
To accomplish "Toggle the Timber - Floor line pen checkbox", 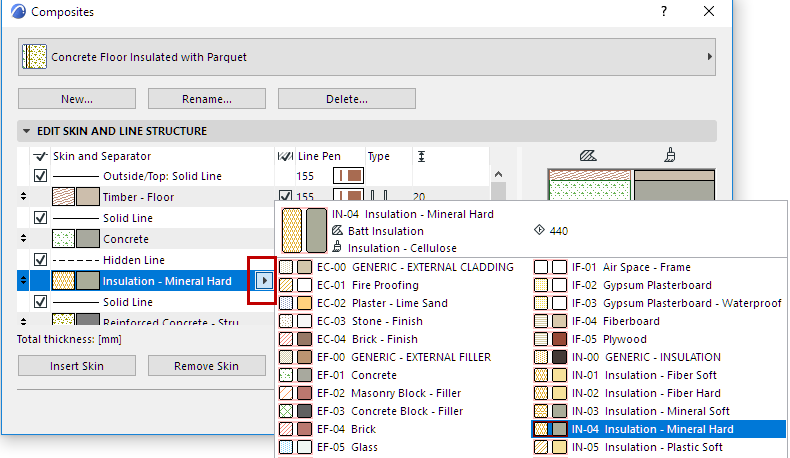I will pos(285,195).
